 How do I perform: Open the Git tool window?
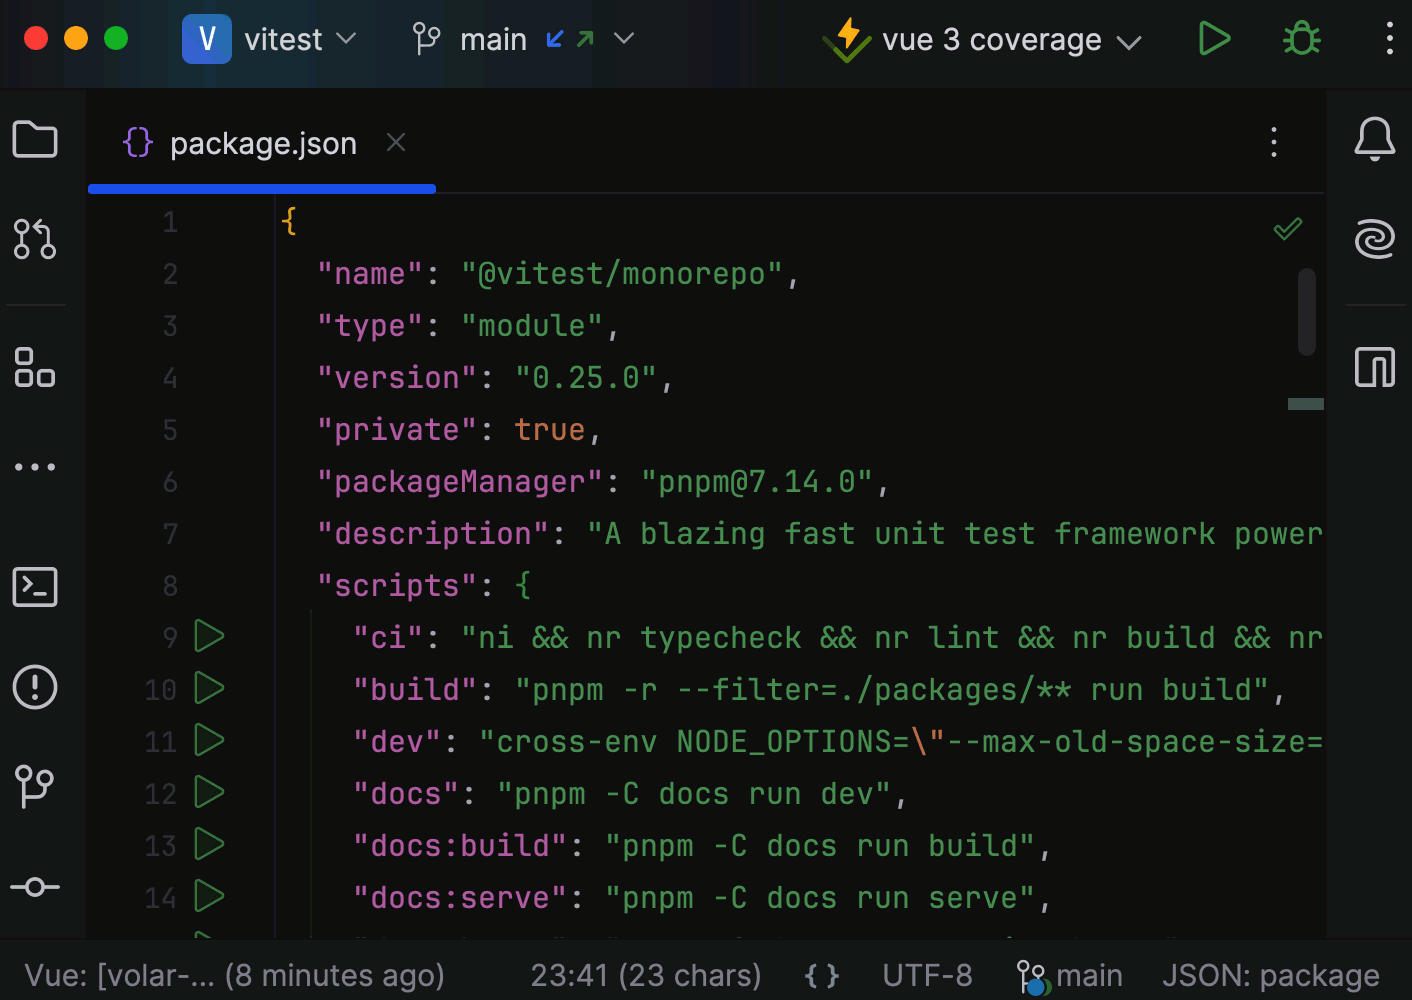coord(35,787)
